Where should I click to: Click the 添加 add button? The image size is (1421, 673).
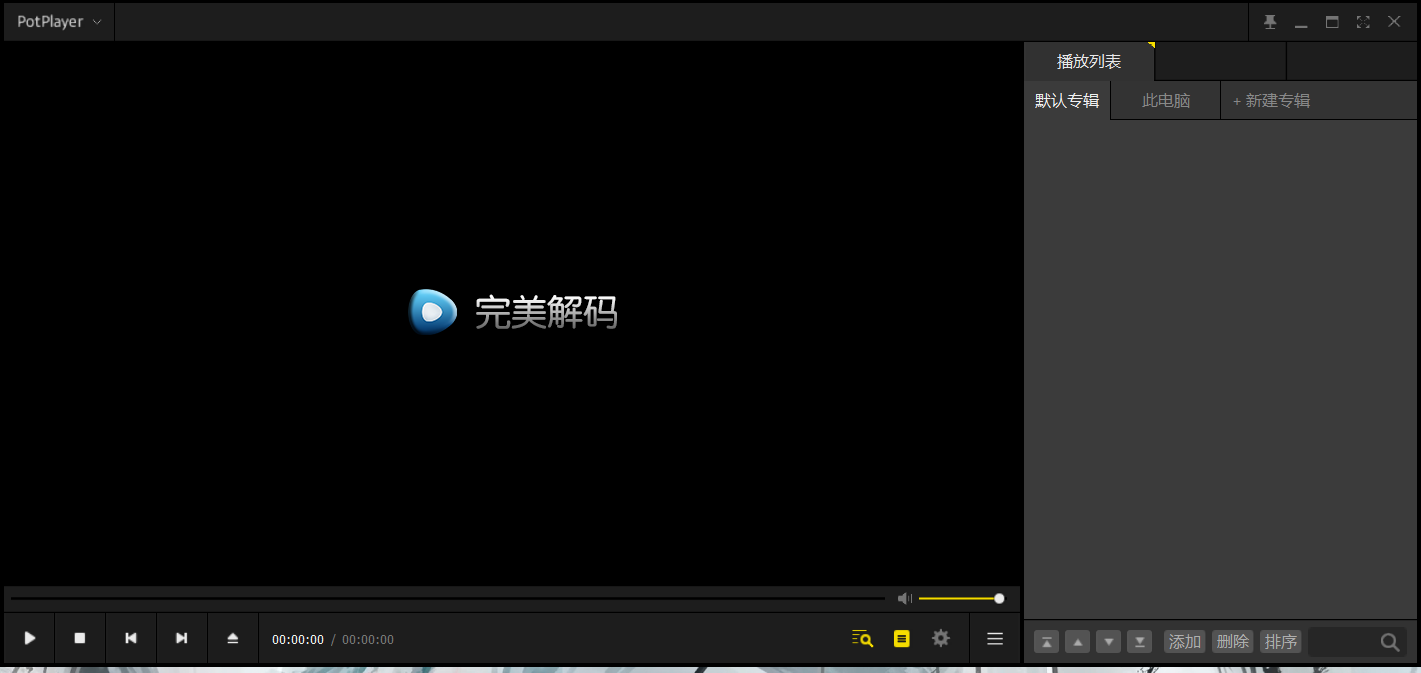pyautogui.click(x=1184, y=641)
